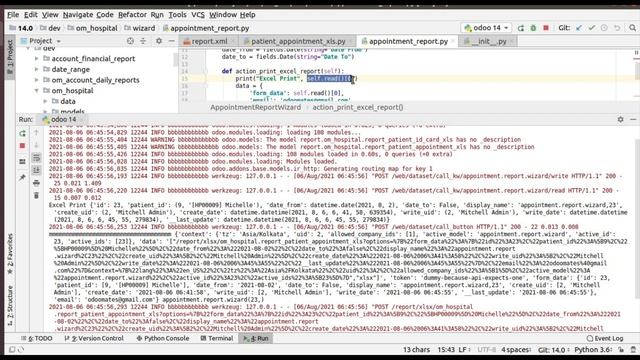Toggle the read-only lock icon in status bar
The height and width of the screenshot is (360, 640).
[x=621, y=349]
